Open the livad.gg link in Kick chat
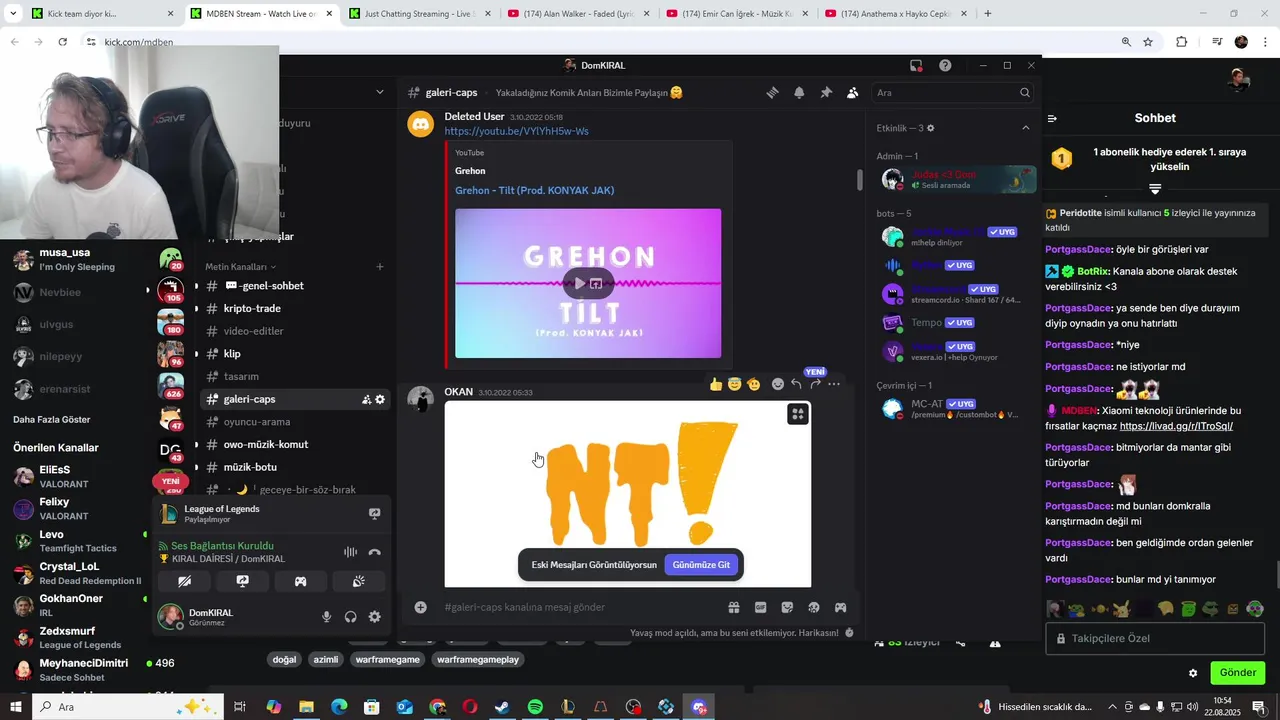The width and height of the screenshot is (1280, 720). (1176, 426)
